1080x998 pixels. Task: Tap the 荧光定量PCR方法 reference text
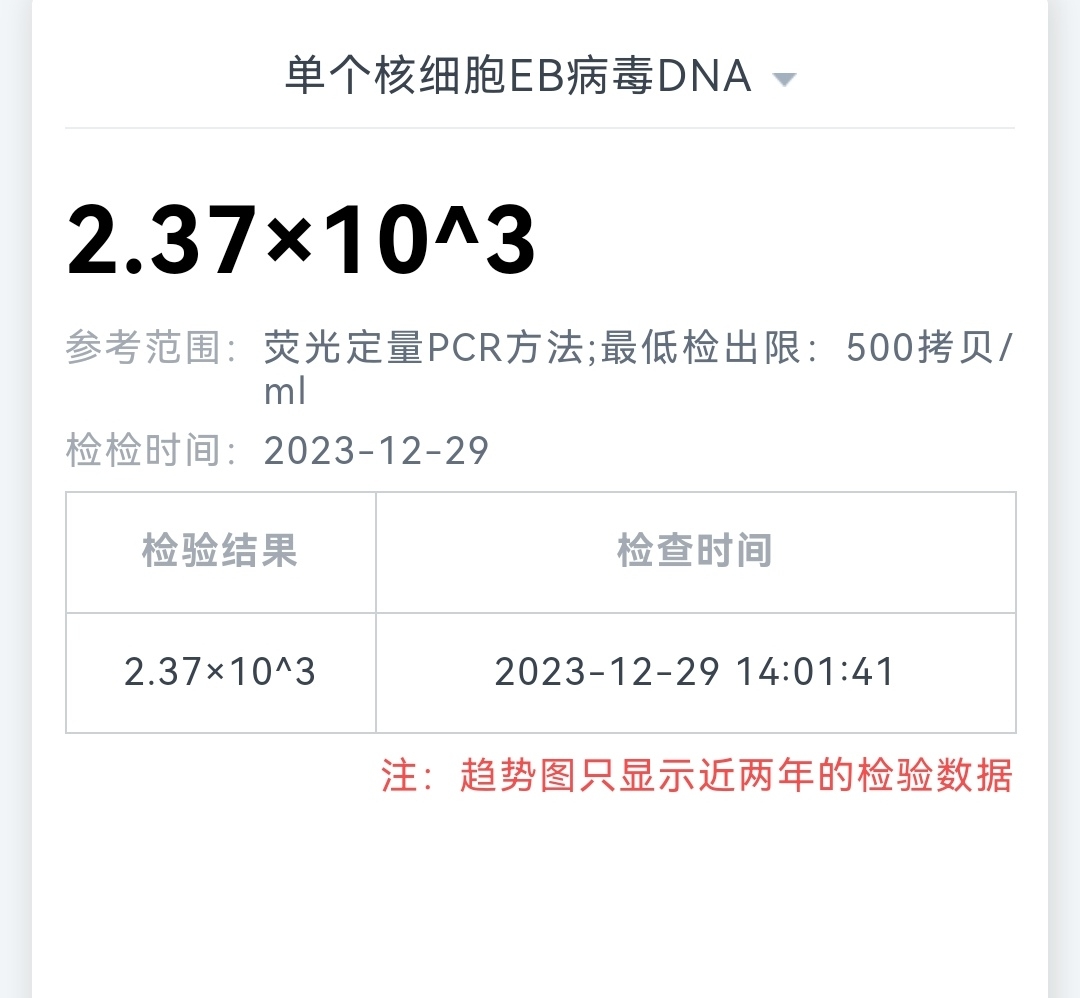(x=422, y=349)
